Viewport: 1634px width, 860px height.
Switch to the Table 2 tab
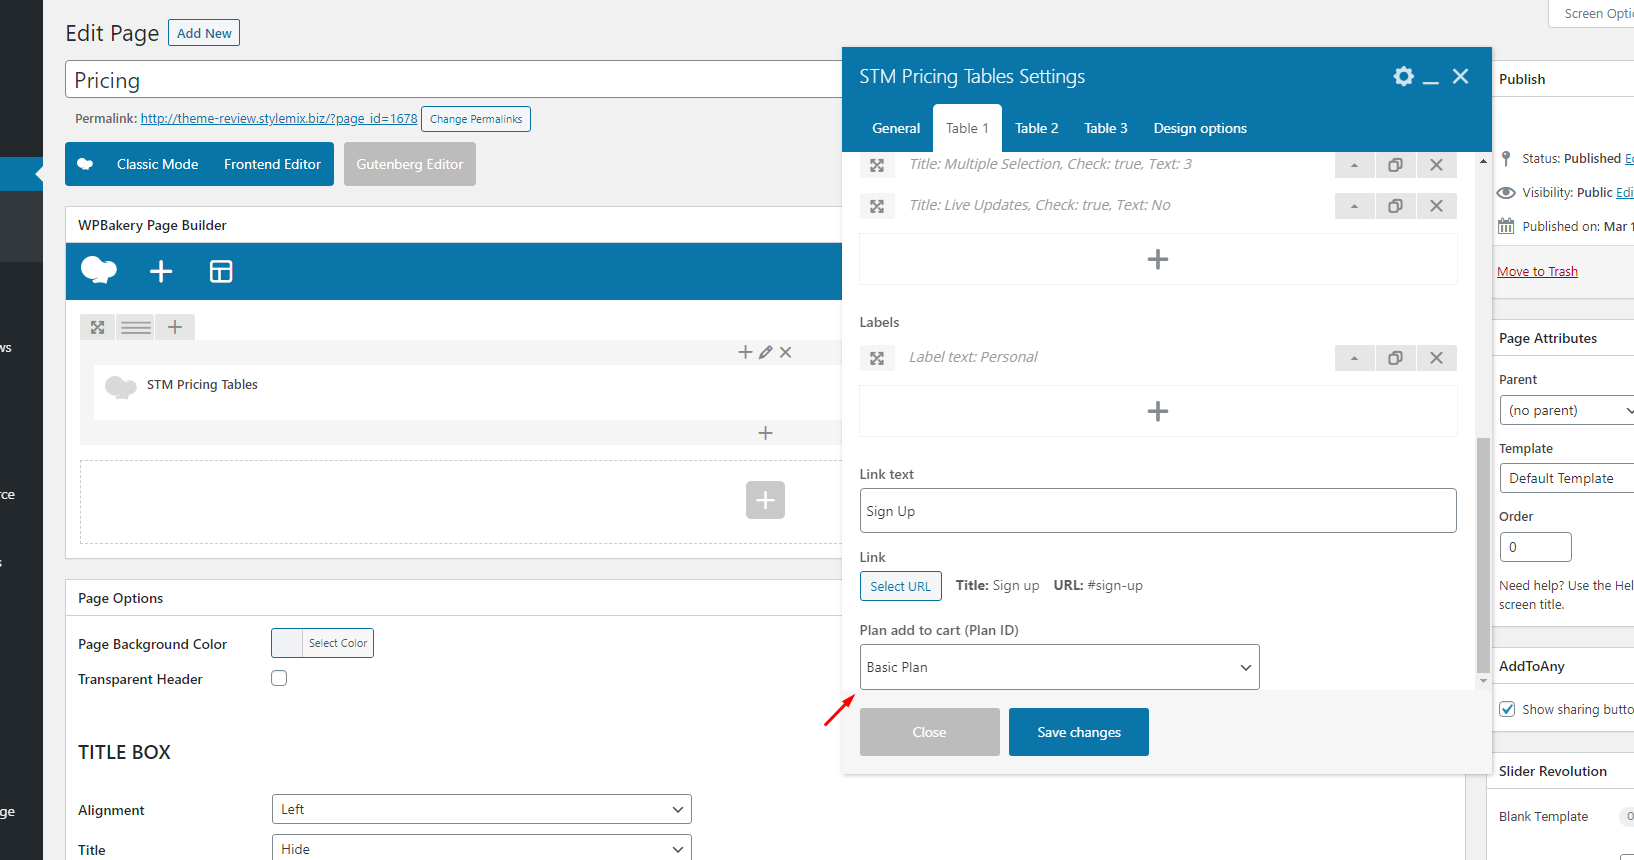coord(1036,128)
